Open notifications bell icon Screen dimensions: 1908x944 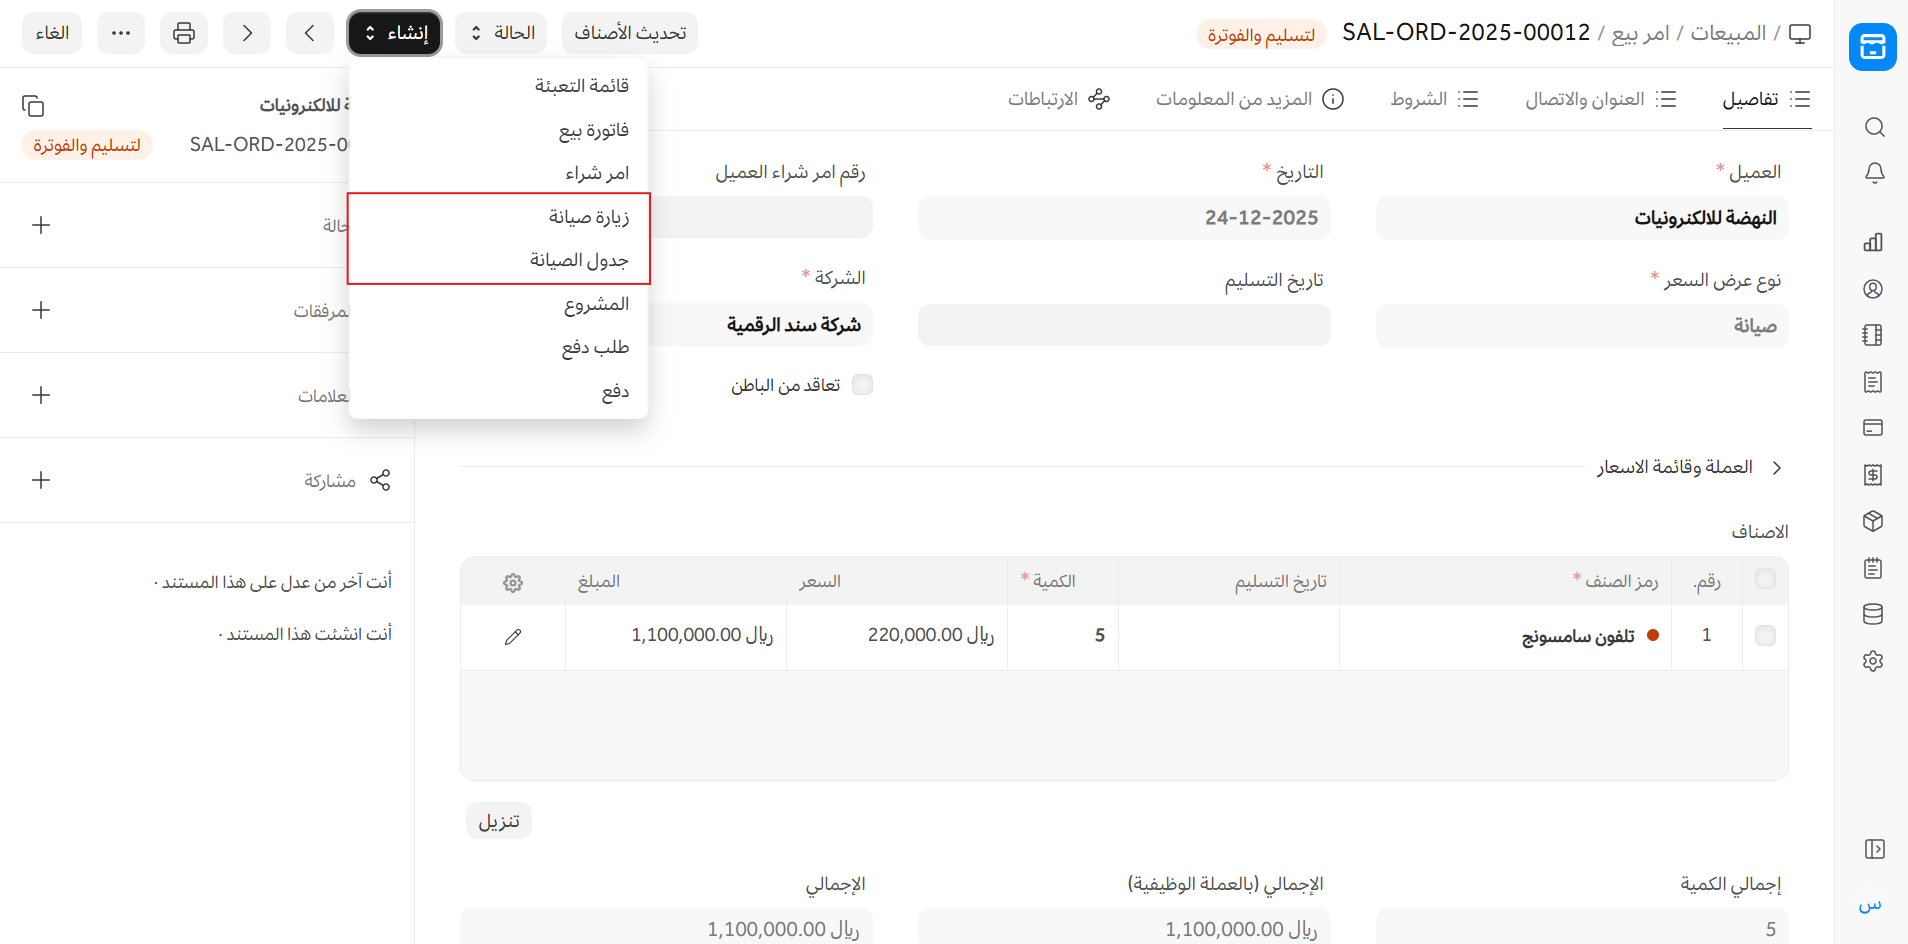pyautogui.click(x=1874, y=173)
